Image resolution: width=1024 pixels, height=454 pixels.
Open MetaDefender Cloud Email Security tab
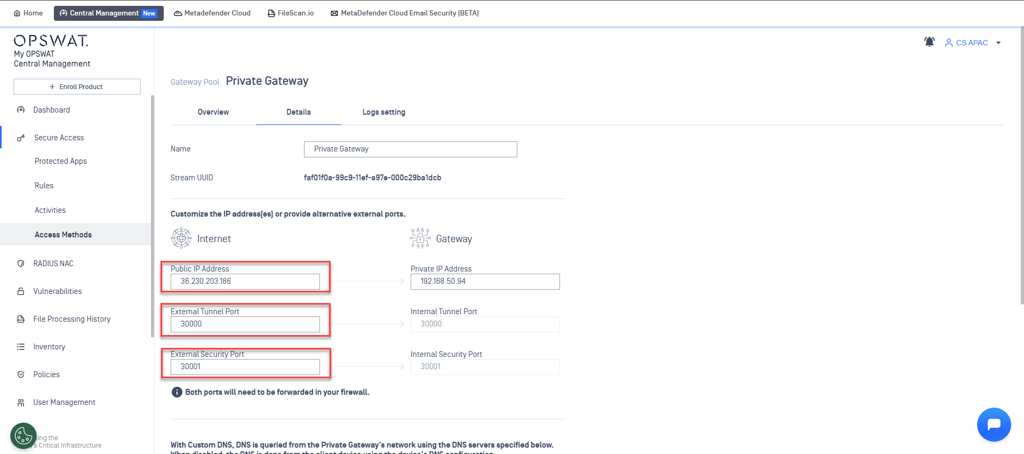[x=405, y=13]
